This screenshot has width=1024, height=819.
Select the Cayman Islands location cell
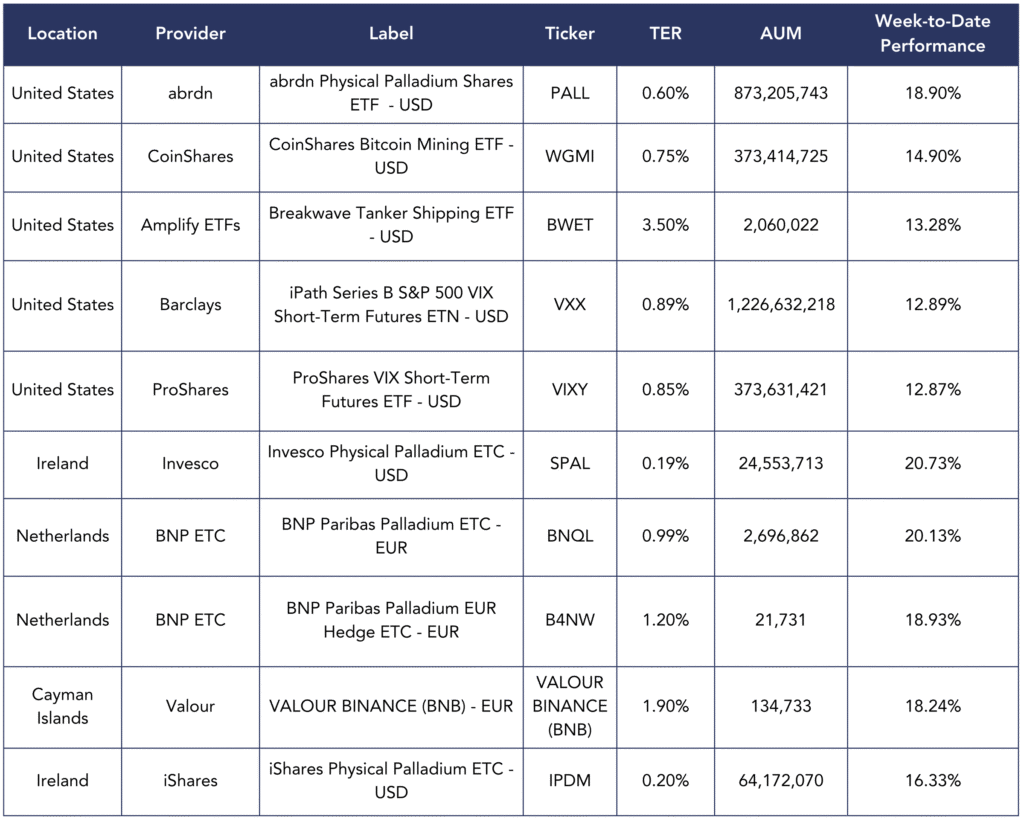[62, 706]
